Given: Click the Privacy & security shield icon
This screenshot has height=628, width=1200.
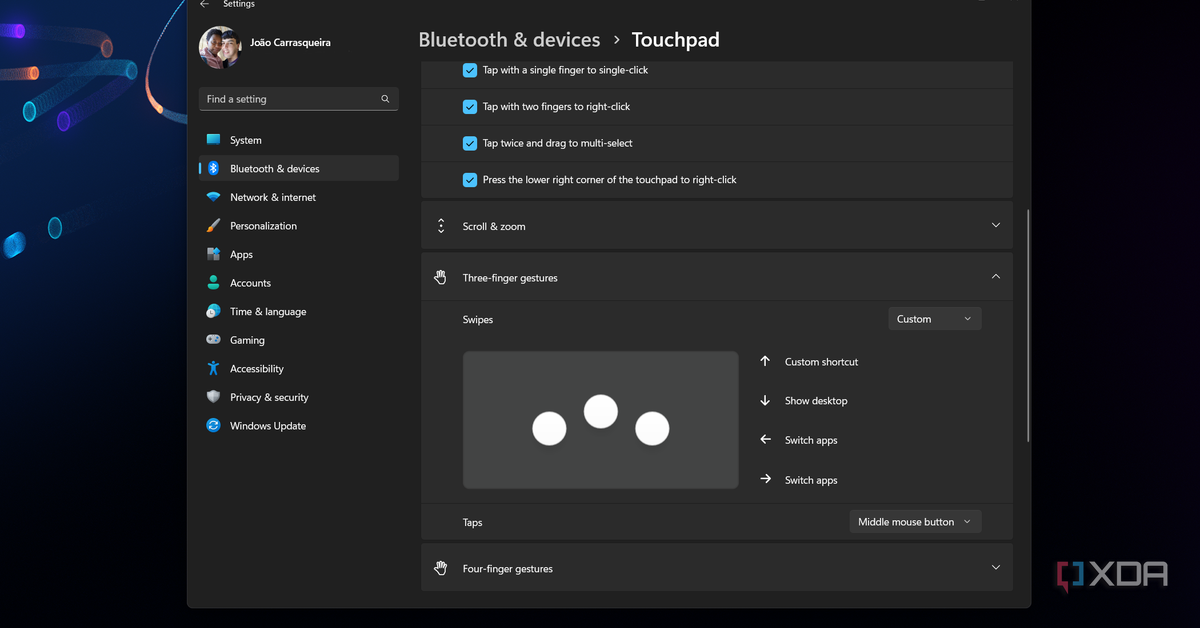Looking at the screenshot, I should click(x=213, y=397).
